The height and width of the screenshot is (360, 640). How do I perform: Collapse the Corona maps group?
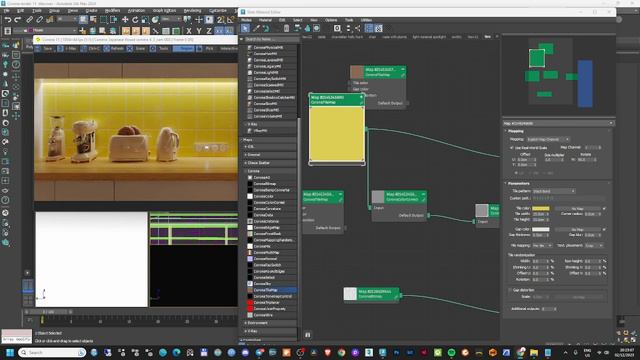[270, 171]
